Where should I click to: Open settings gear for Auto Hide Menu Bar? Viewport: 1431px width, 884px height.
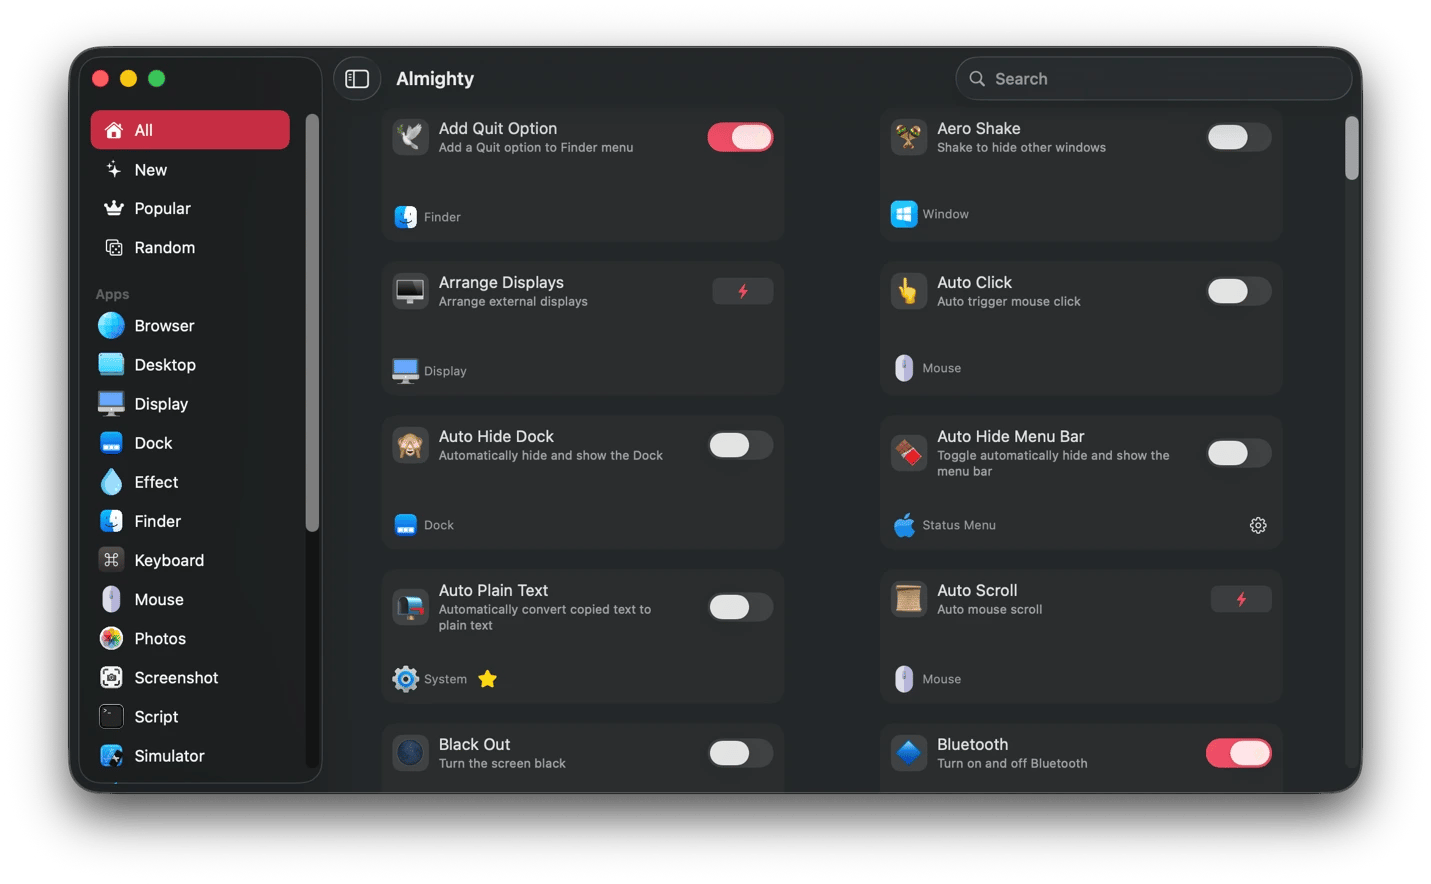point(1258,525)
